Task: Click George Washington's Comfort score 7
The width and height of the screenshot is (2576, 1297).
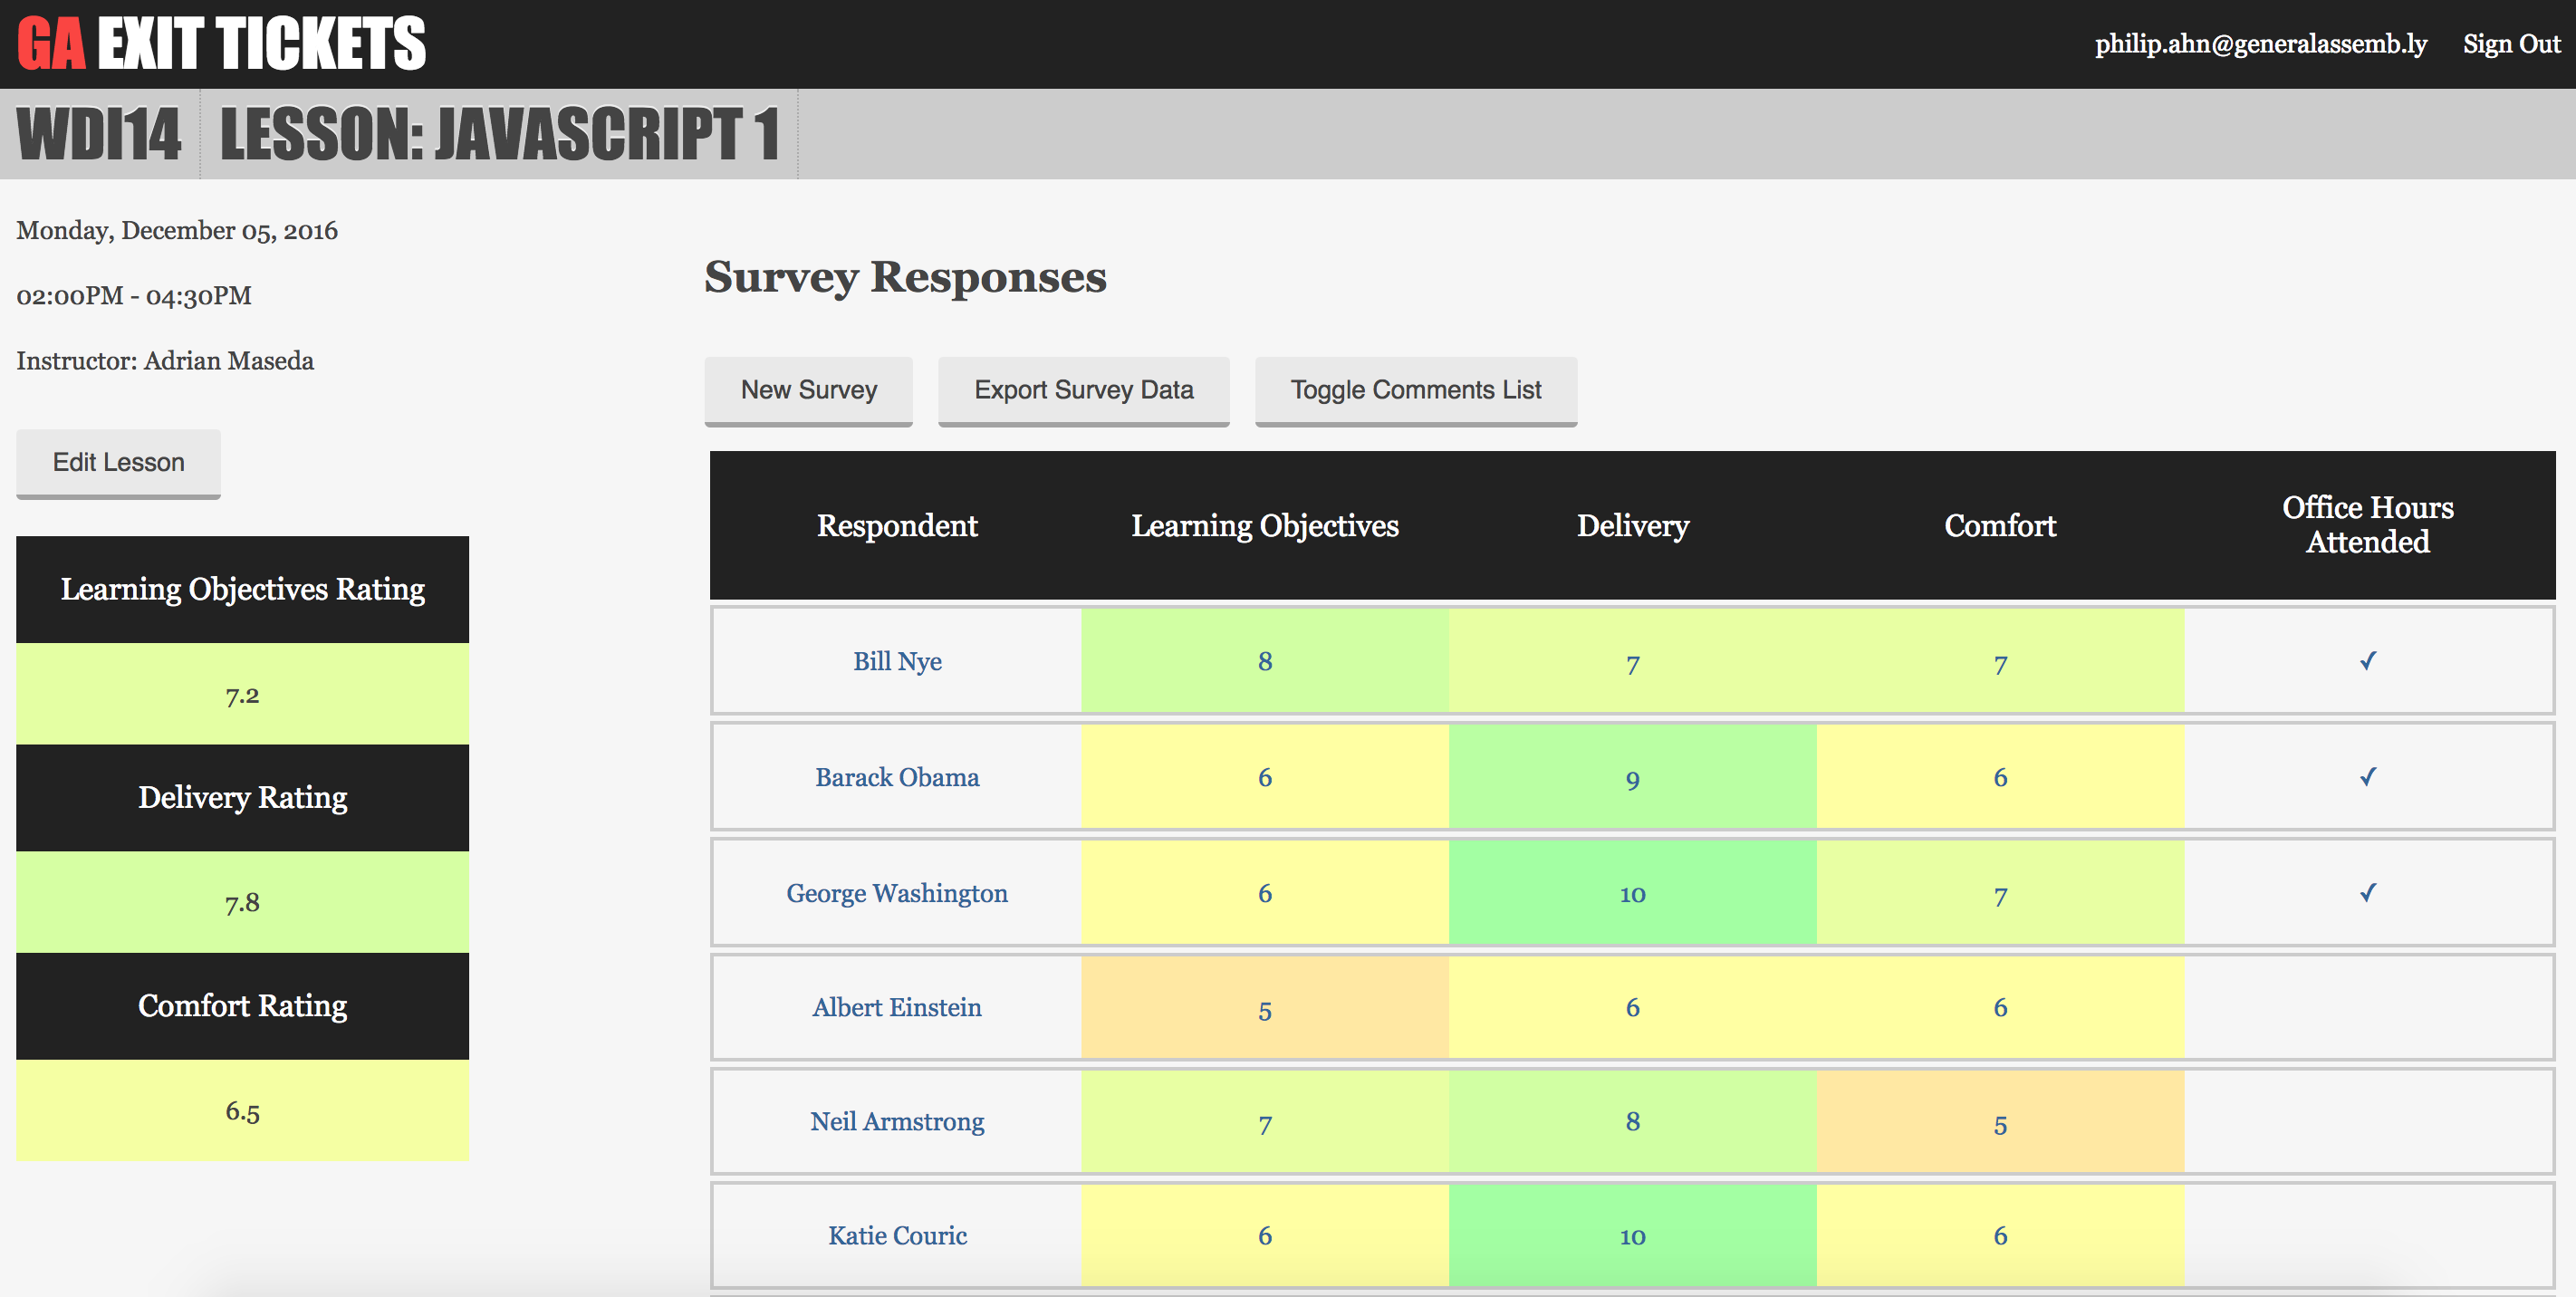Action: [x=2000, y=893]
